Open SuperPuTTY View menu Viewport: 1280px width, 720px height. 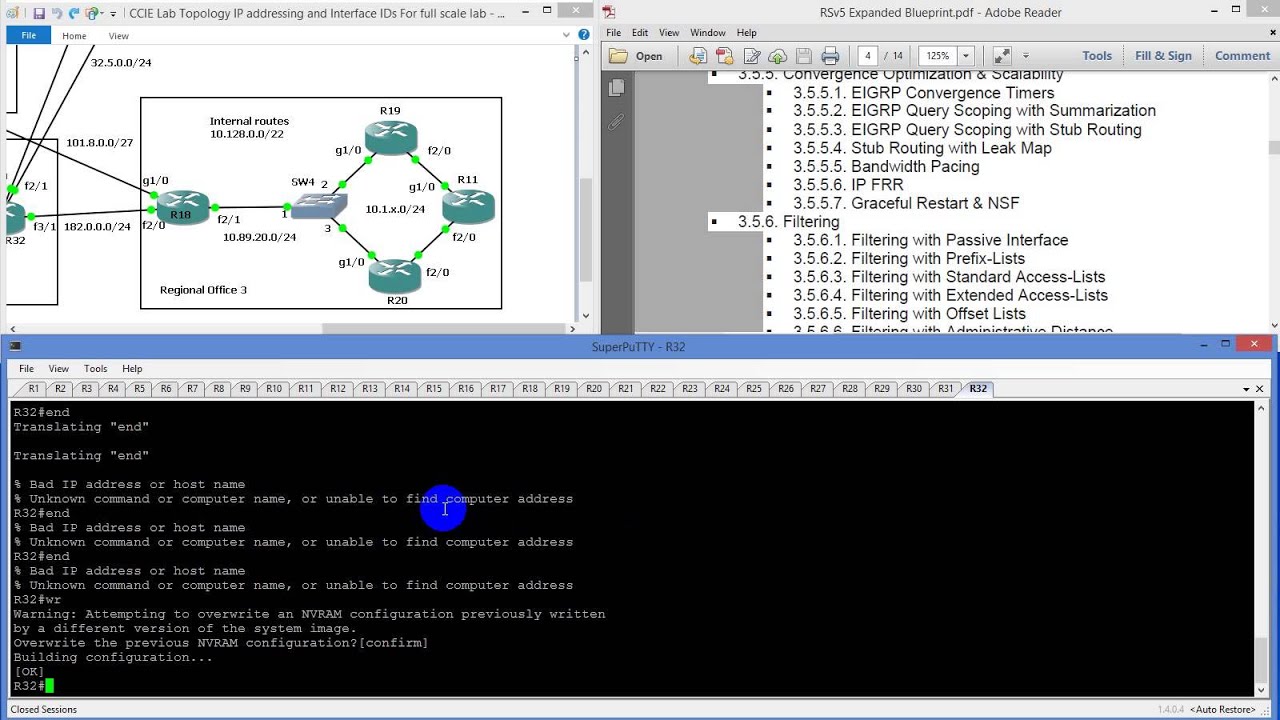(x=59, y=368)
